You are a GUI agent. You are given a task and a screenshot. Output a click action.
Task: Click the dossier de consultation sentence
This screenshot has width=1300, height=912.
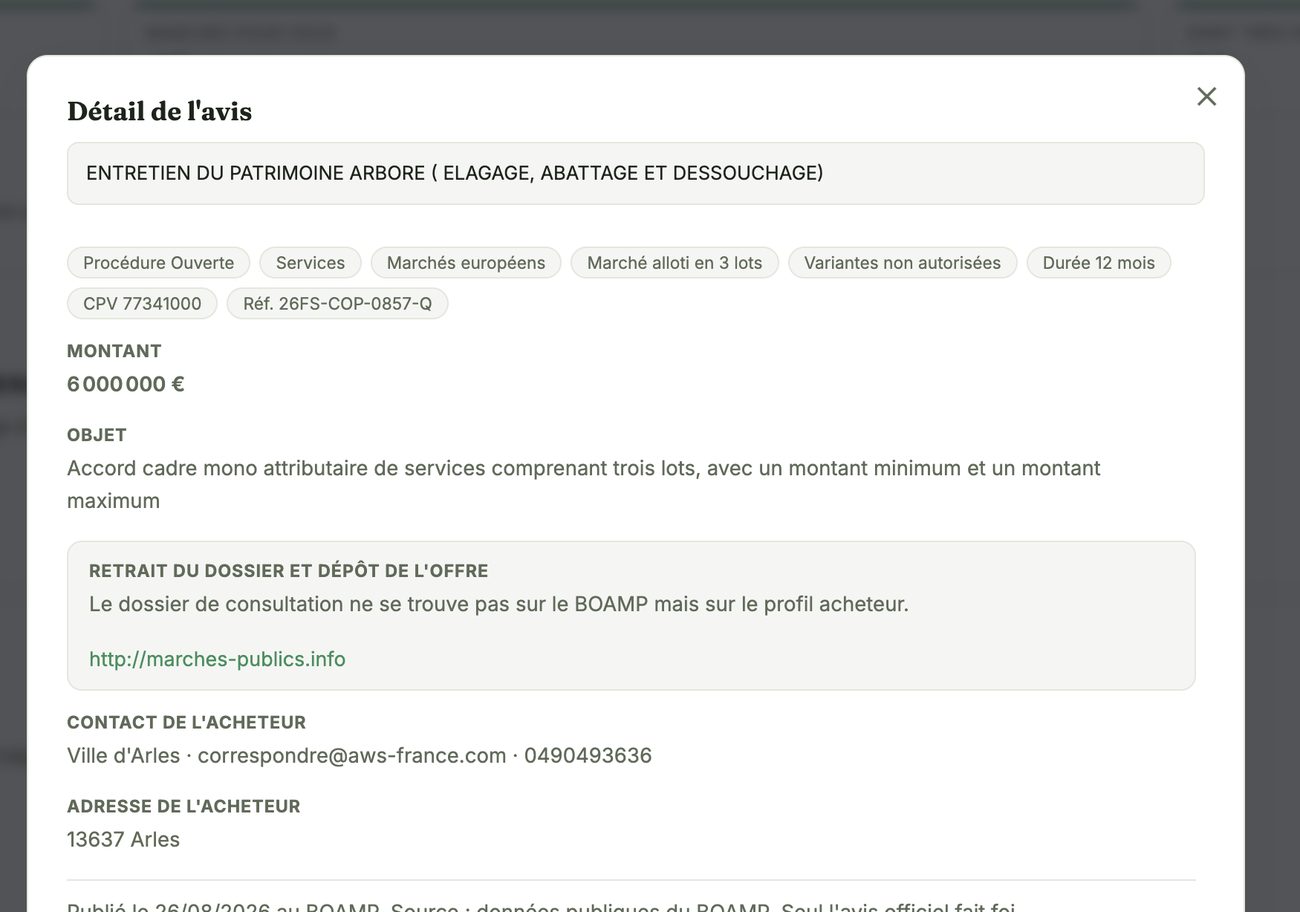[499, 604]
